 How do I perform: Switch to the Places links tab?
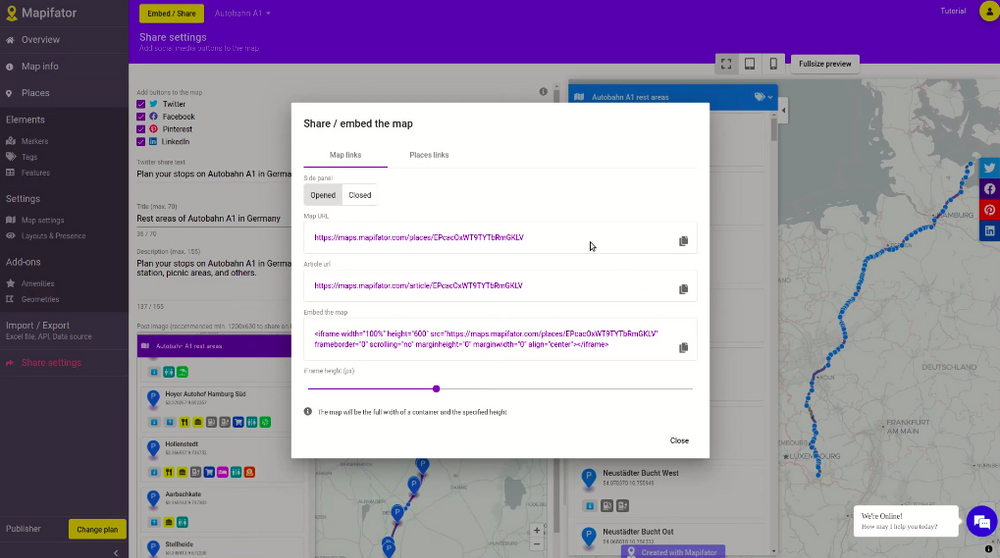[429, 155]
